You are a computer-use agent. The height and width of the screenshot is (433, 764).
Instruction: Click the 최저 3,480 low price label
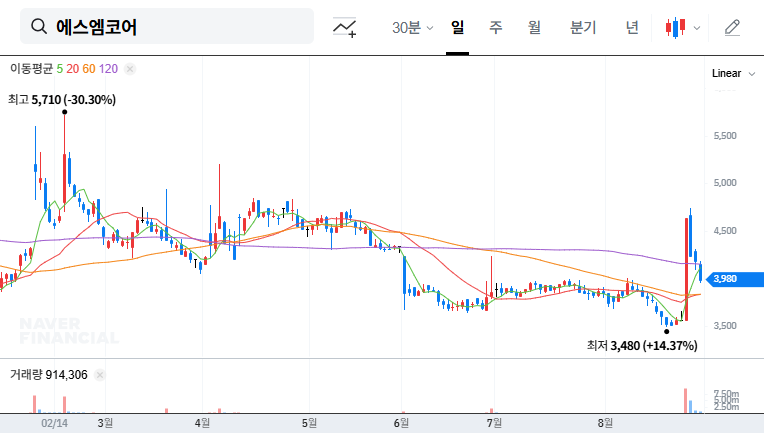(x=642, y=346)
